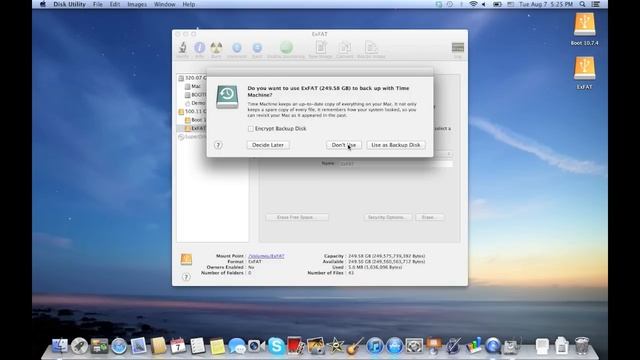640x360 pixels.
Task: Open Launchpad from the dock
Action: point(79,345)
